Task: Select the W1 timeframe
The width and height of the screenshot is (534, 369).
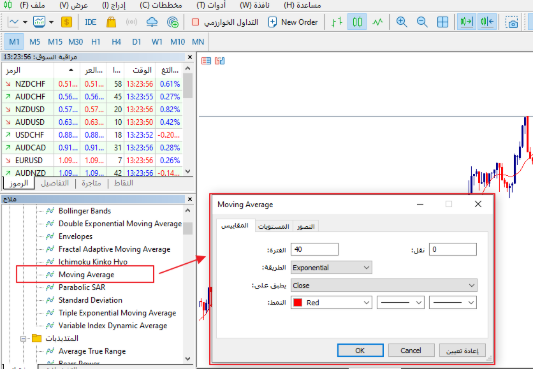Action: tap(157, 42)
